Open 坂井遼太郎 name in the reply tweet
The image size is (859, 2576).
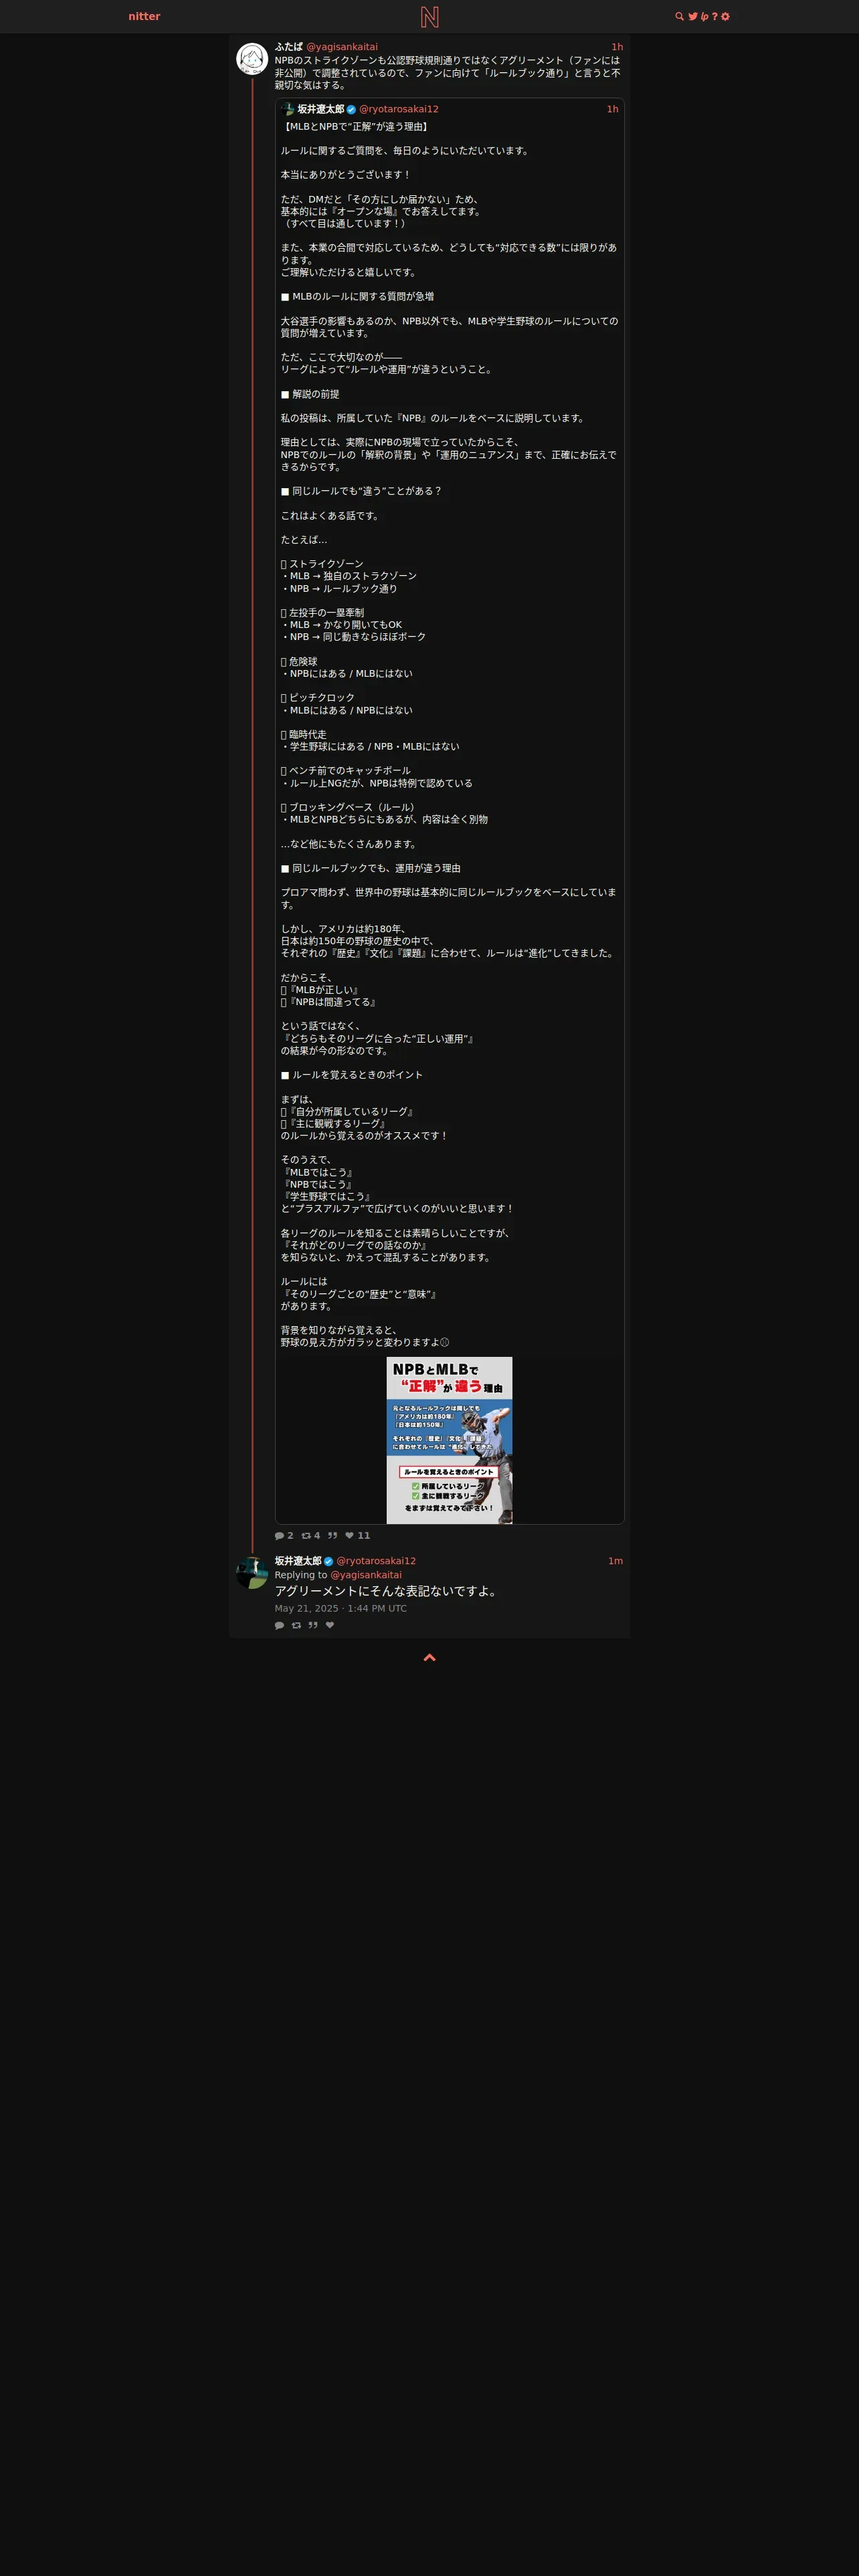(x=298, y=1561)
